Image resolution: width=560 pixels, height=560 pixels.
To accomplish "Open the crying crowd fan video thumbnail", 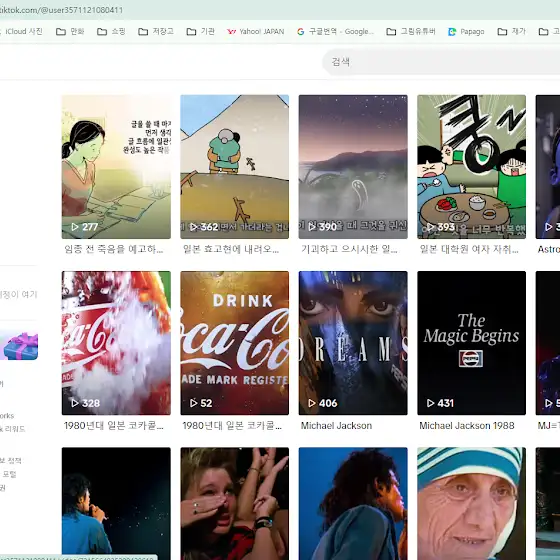I will pos(235,504).
